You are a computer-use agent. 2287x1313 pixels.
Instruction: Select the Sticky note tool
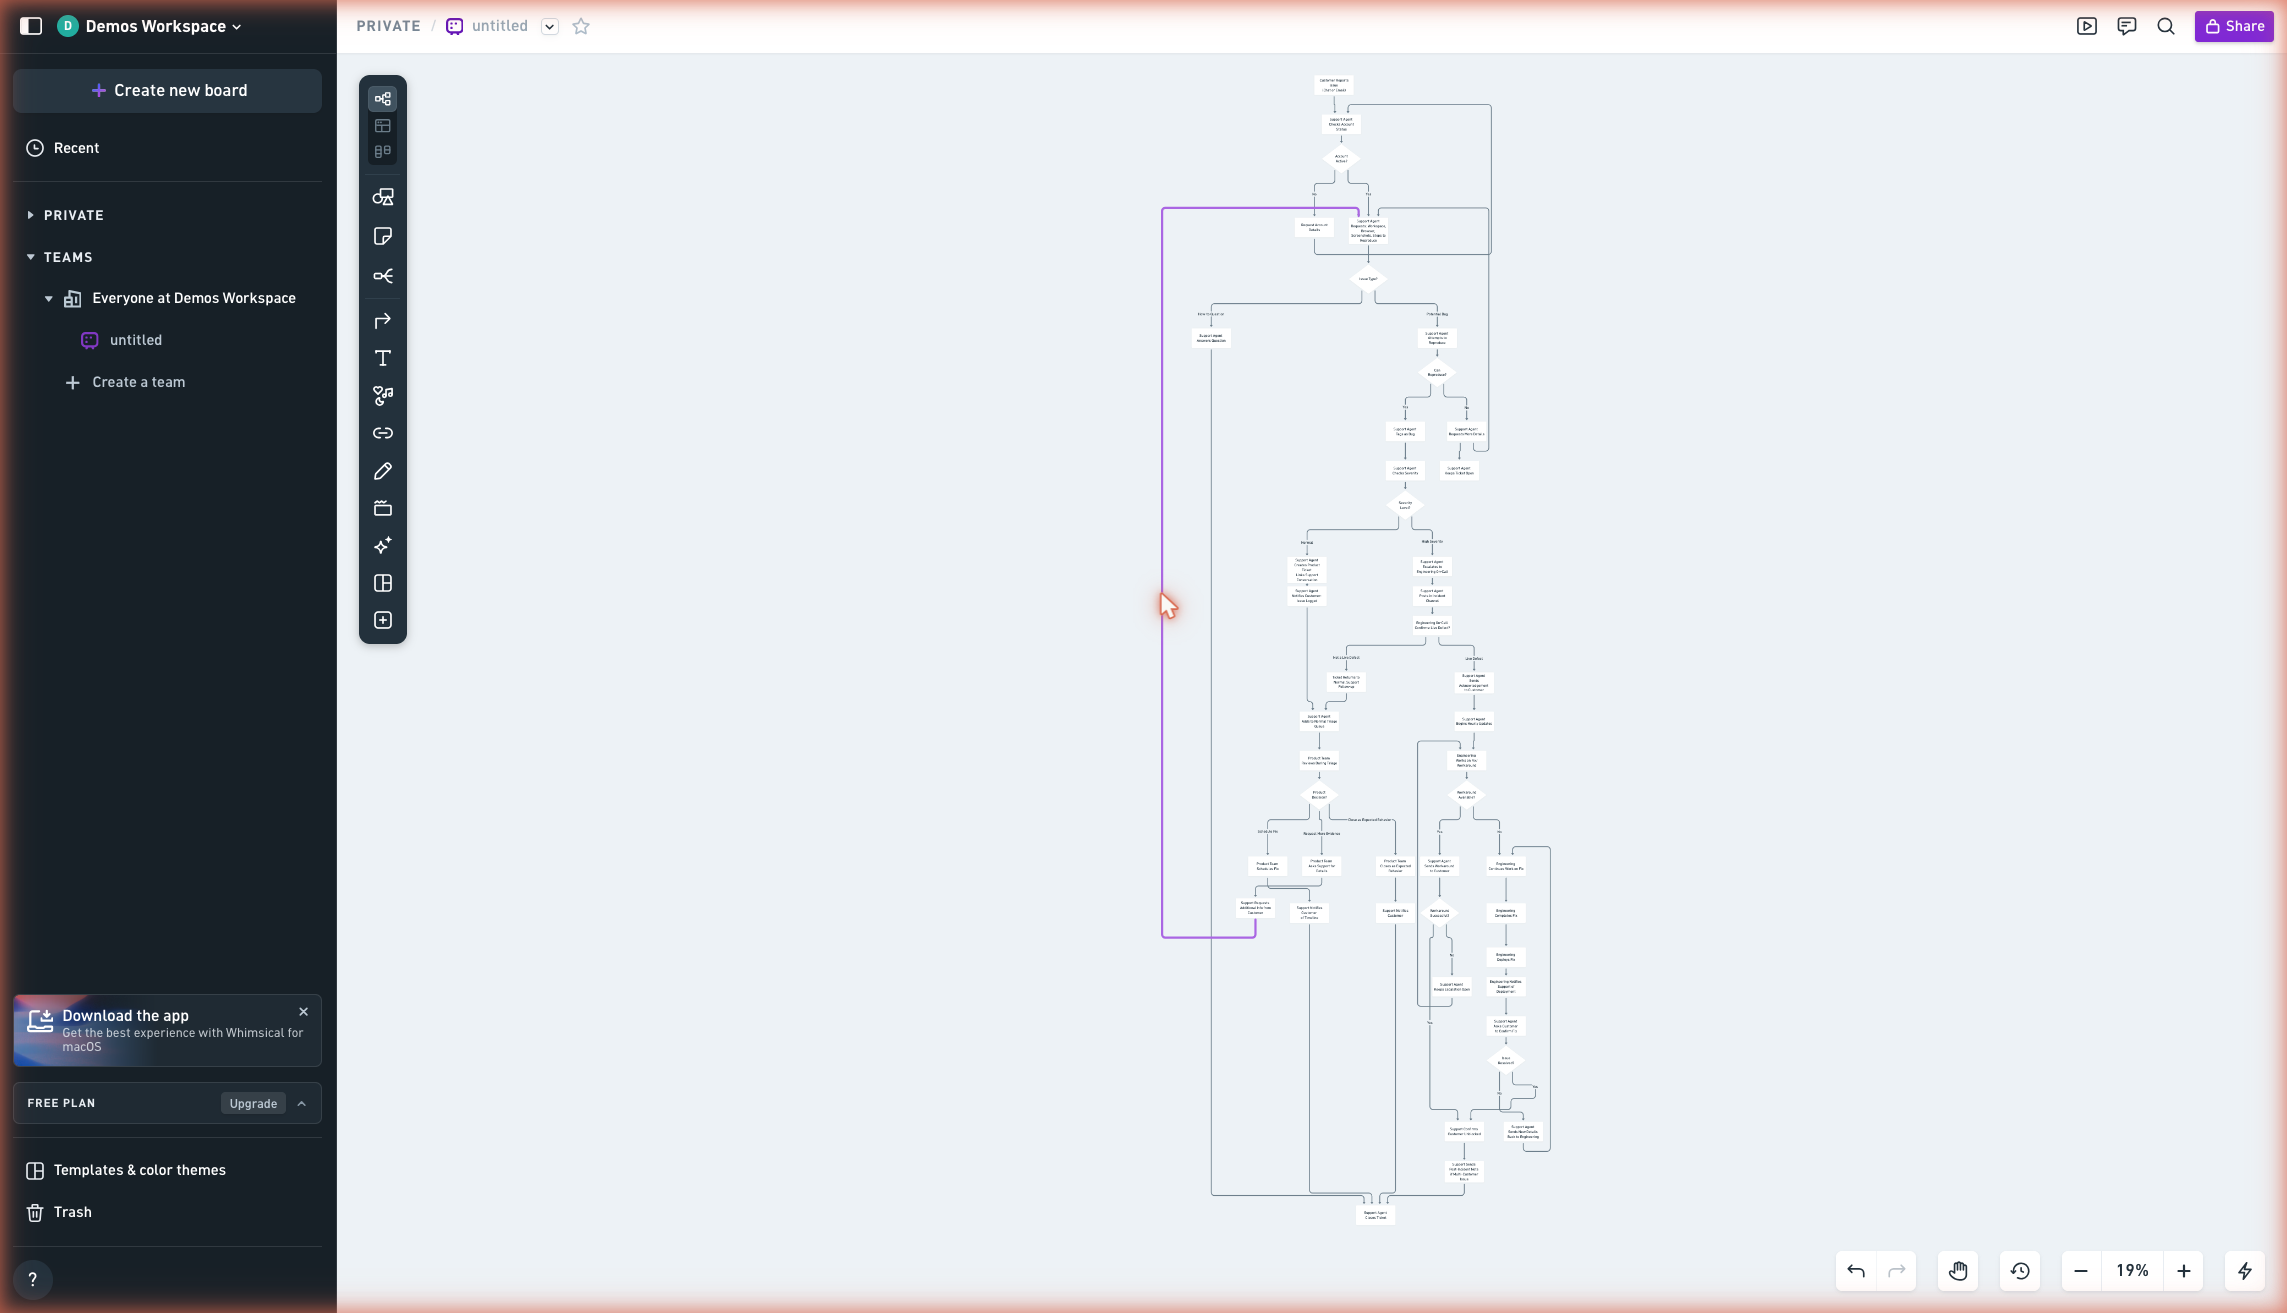click(383, 236)
